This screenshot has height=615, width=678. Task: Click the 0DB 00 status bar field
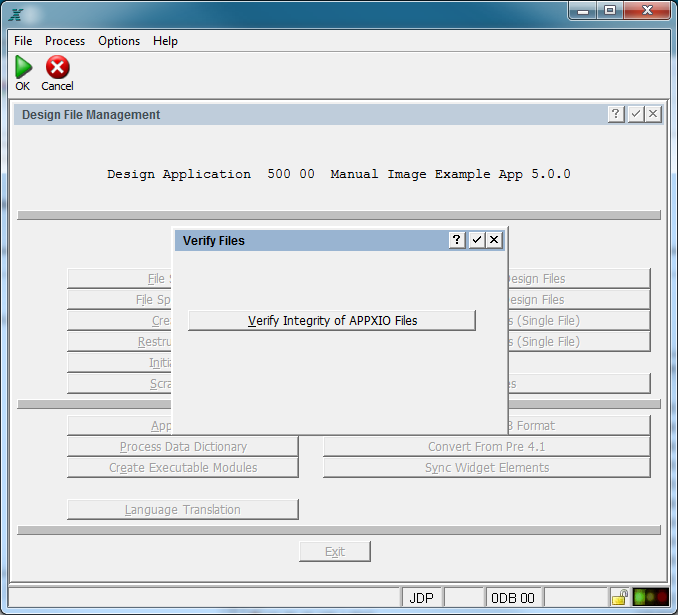pyautogui.click(x=513, y=598)
